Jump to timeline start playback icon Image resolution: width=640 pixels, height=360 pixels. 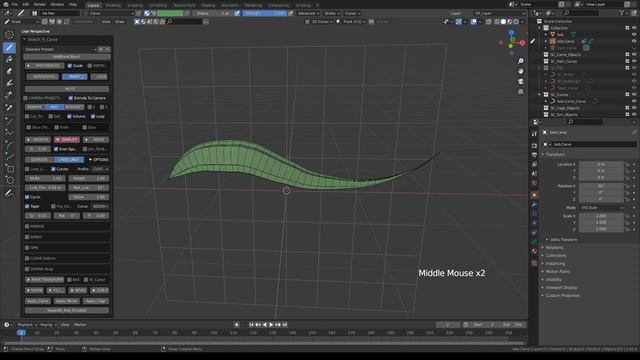pyautogui.click(x=251, y=324)
